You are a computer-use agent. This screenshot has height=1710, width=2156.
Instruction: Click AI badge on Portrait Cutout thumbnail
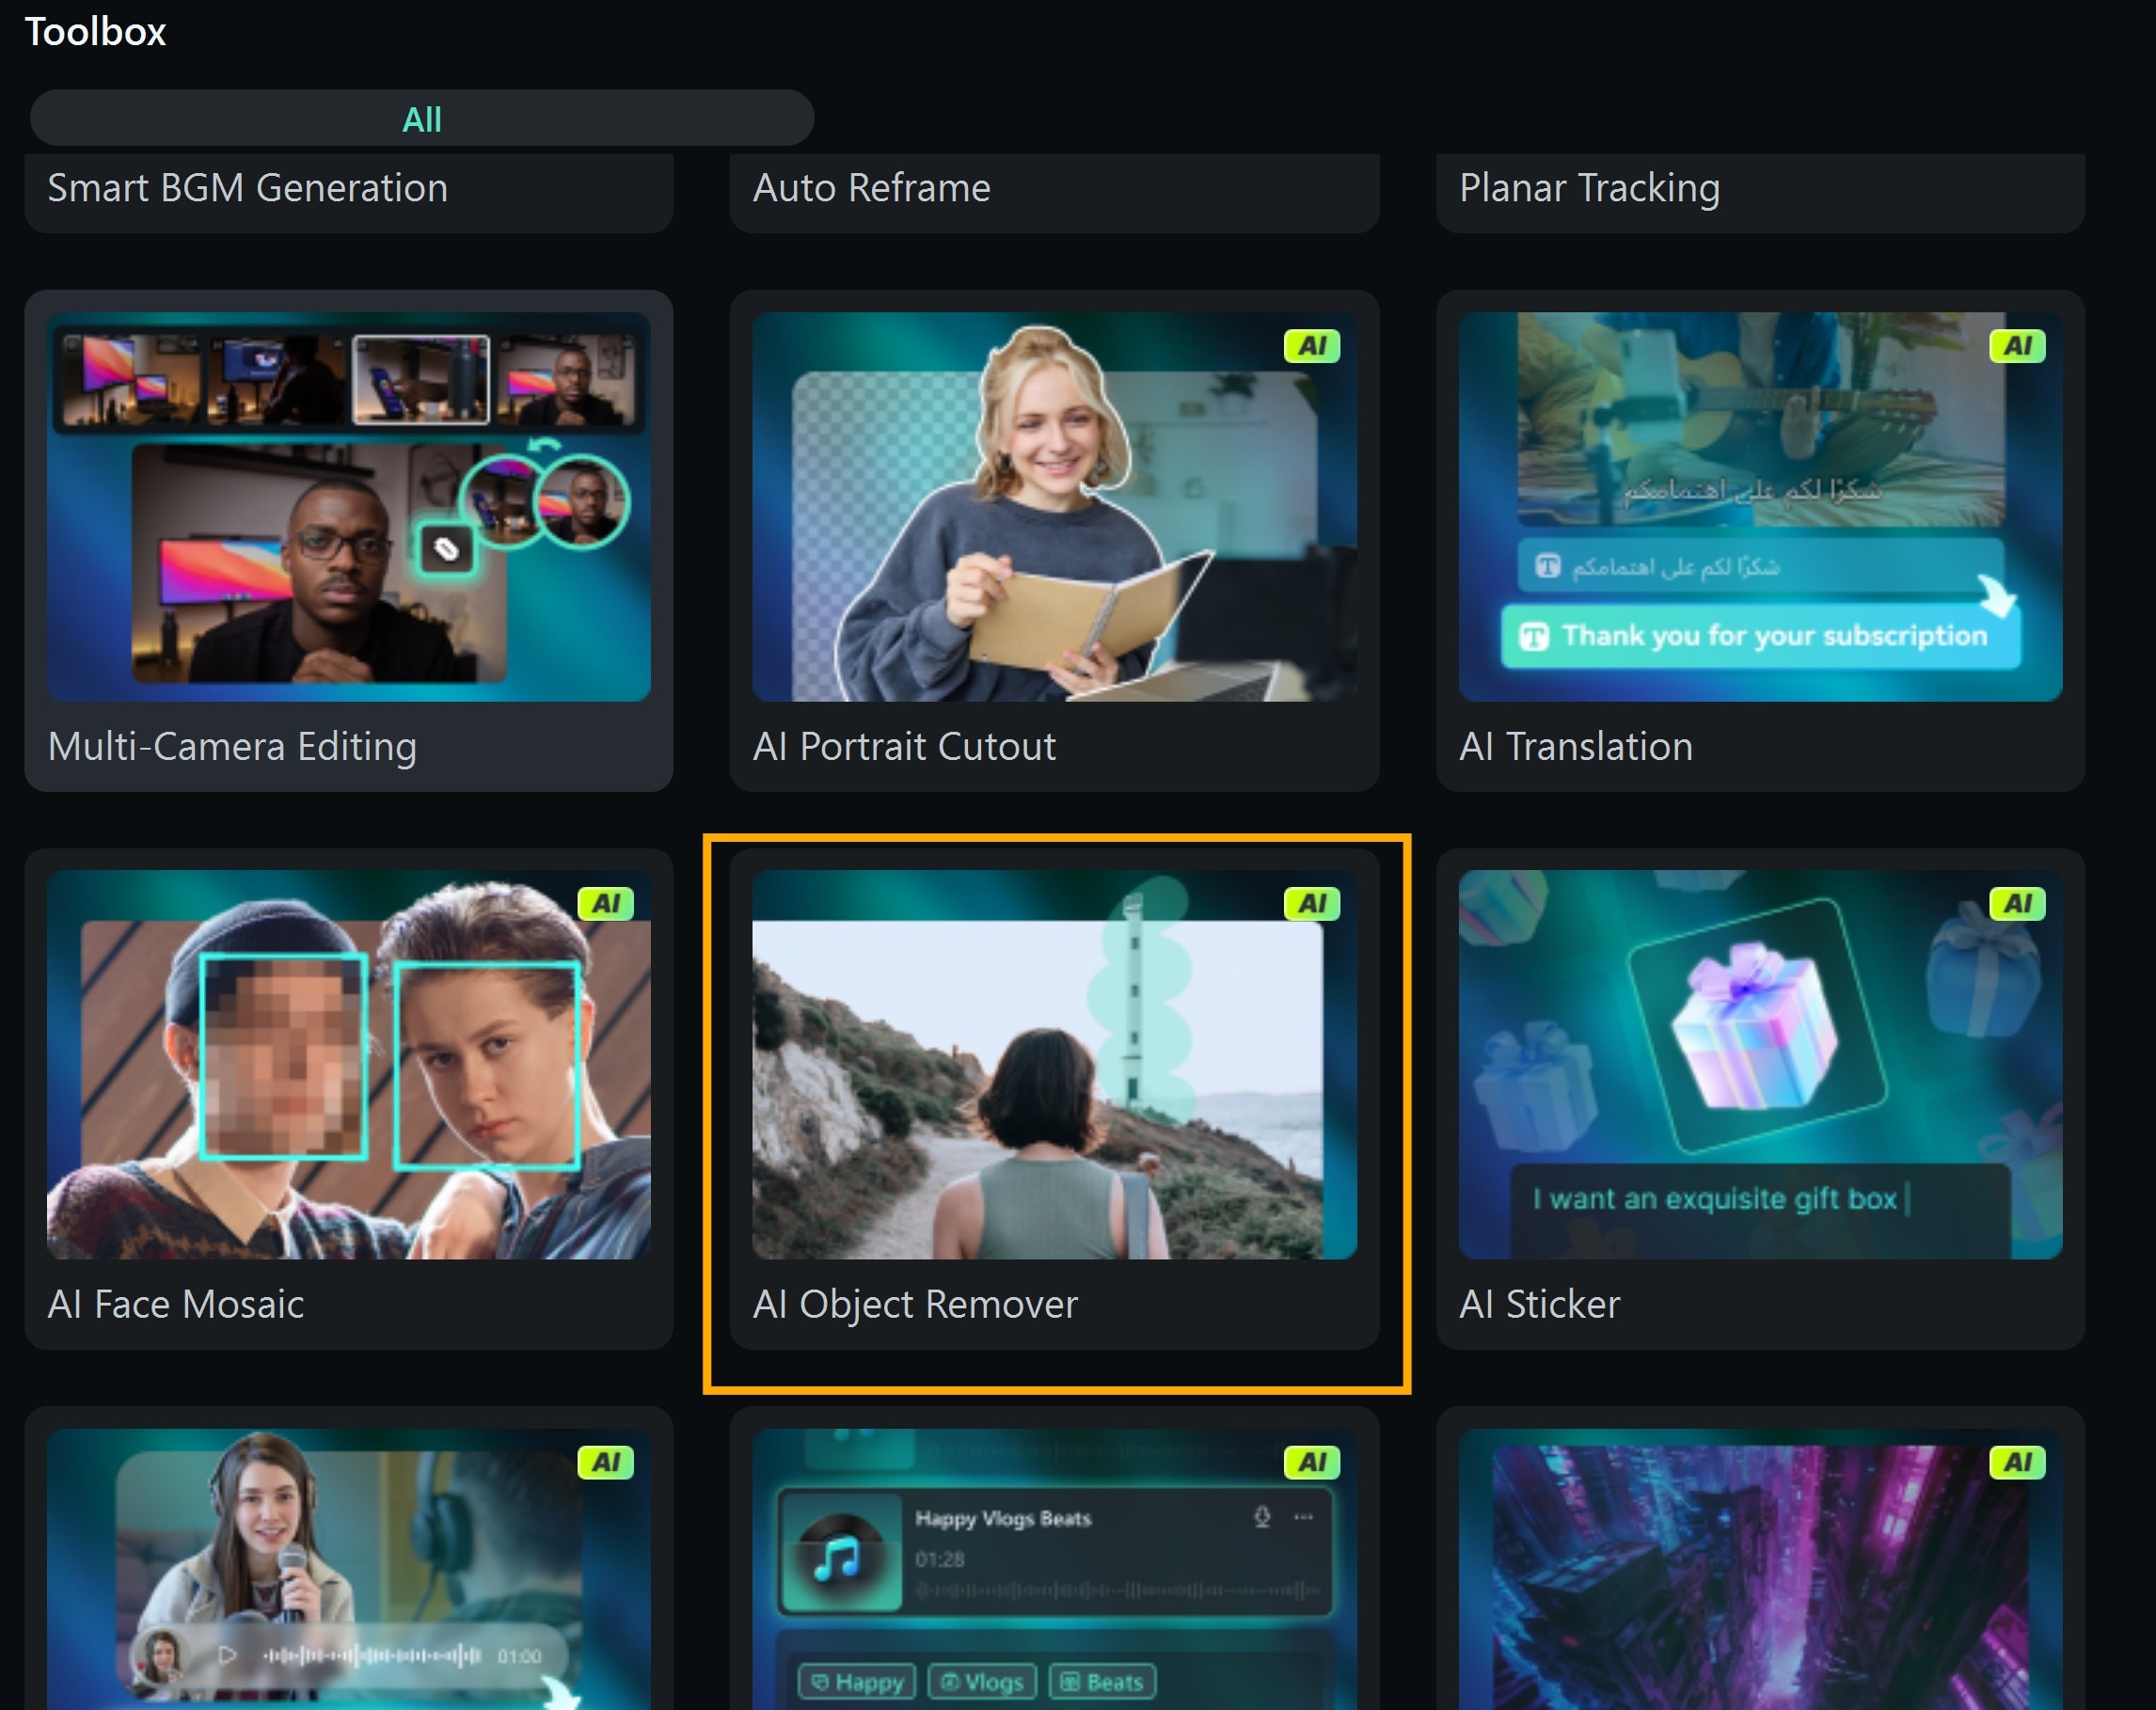[x=1311, y=346]
